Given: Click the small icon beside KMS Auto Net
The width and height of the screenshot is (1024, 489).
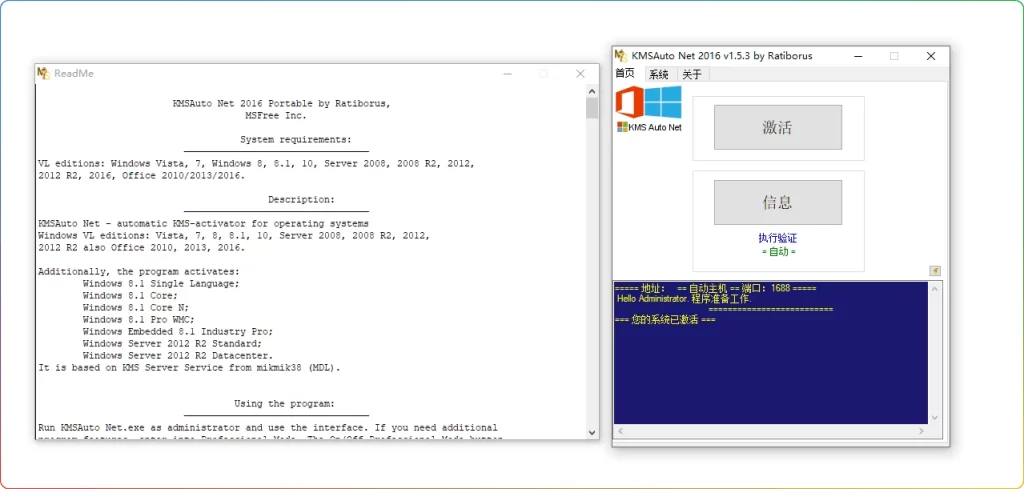Looking at the screenshot, I should pos(621,127).
